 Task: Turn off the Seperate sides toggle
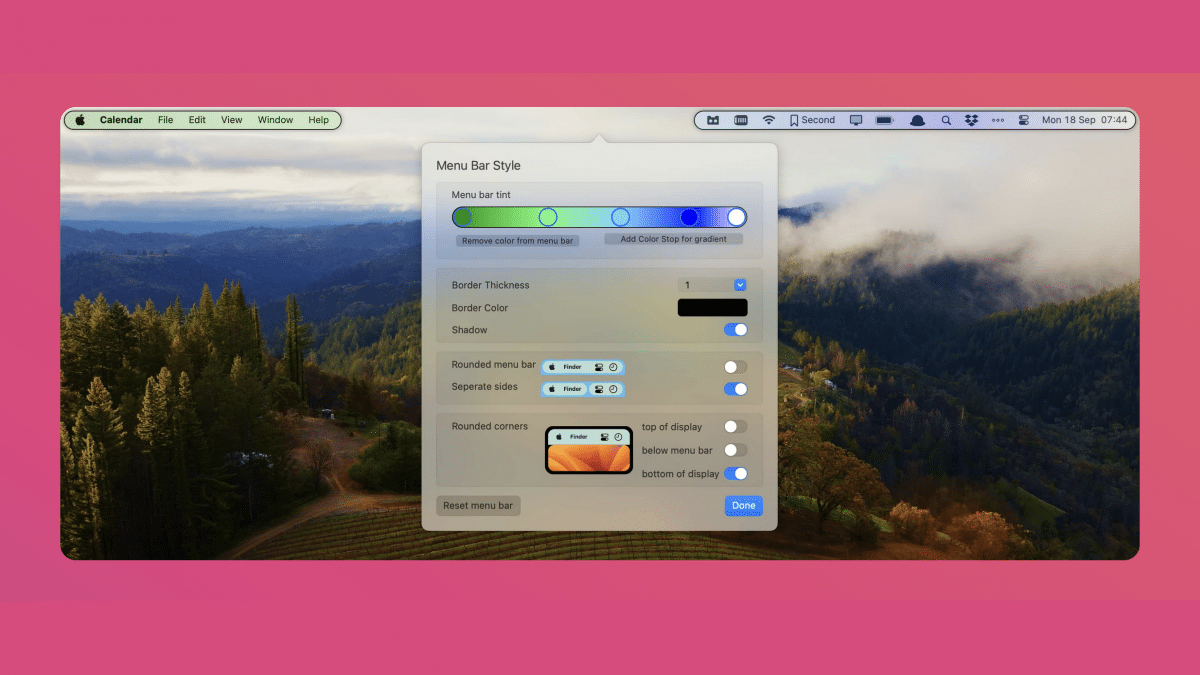(735, 389)
